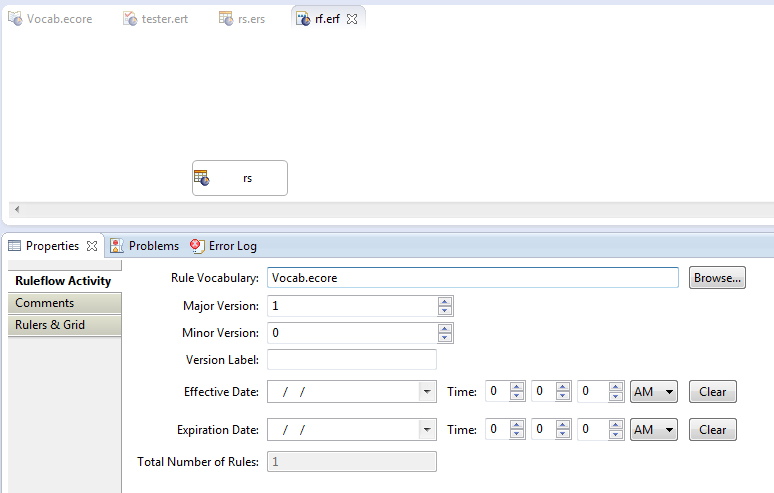
Task: Open the Rulers & Grid section
Action: [65, 325]
